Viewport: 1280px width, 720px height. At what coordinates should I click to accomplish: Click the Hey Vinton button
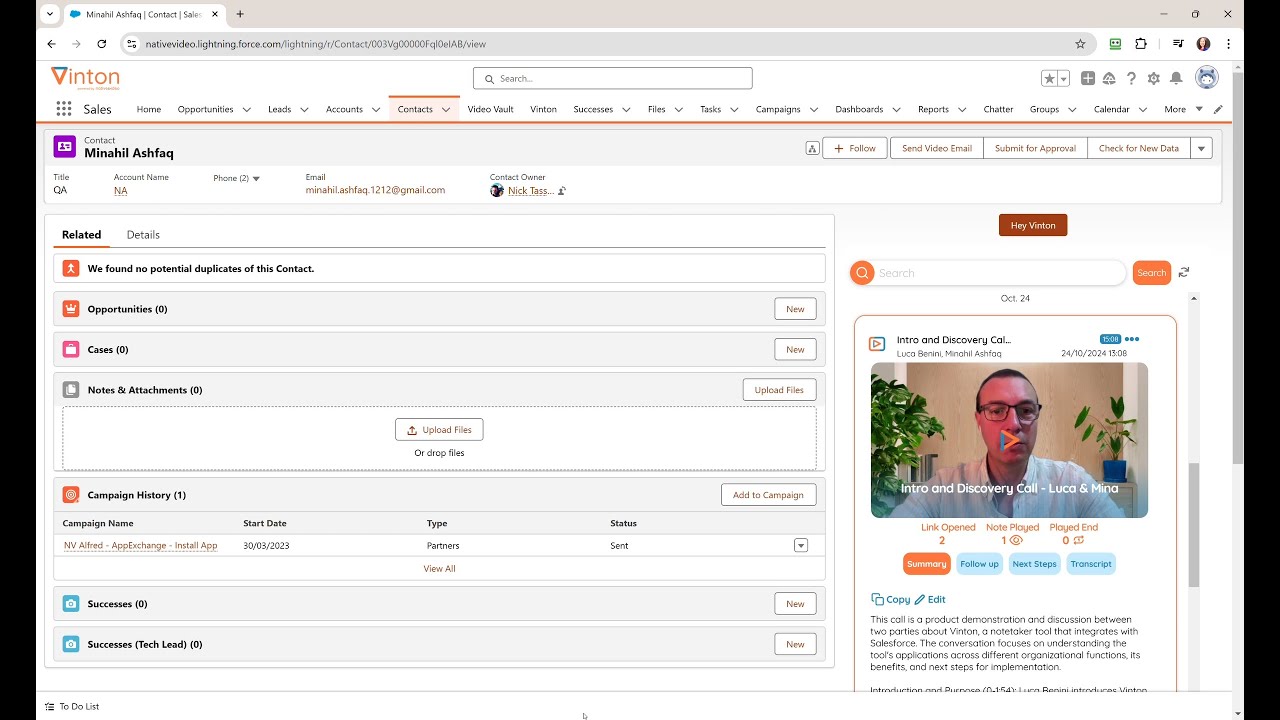pyautogui.click(x=1033, y=225)
